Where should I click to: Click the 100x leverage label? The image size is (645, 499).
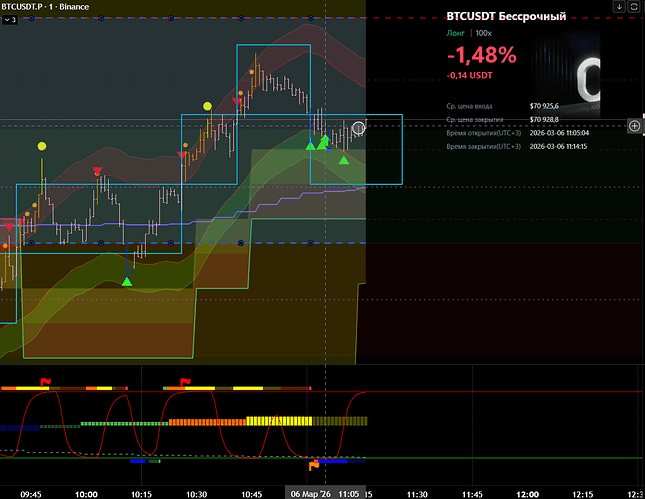click(x=486, y=33)
